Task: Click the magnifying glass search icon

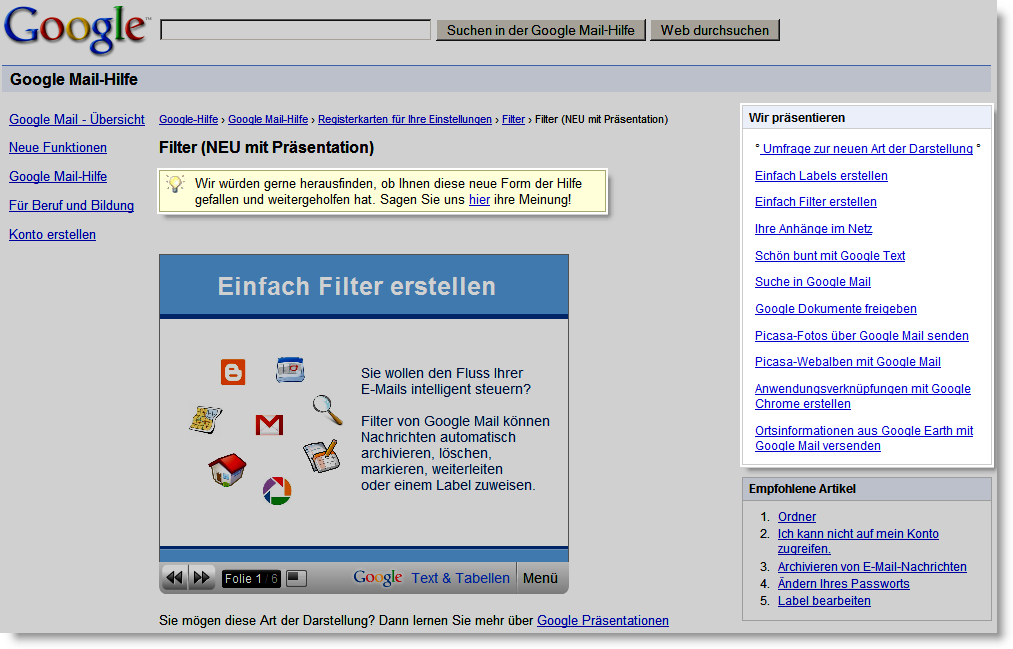Action: (328, 409)
